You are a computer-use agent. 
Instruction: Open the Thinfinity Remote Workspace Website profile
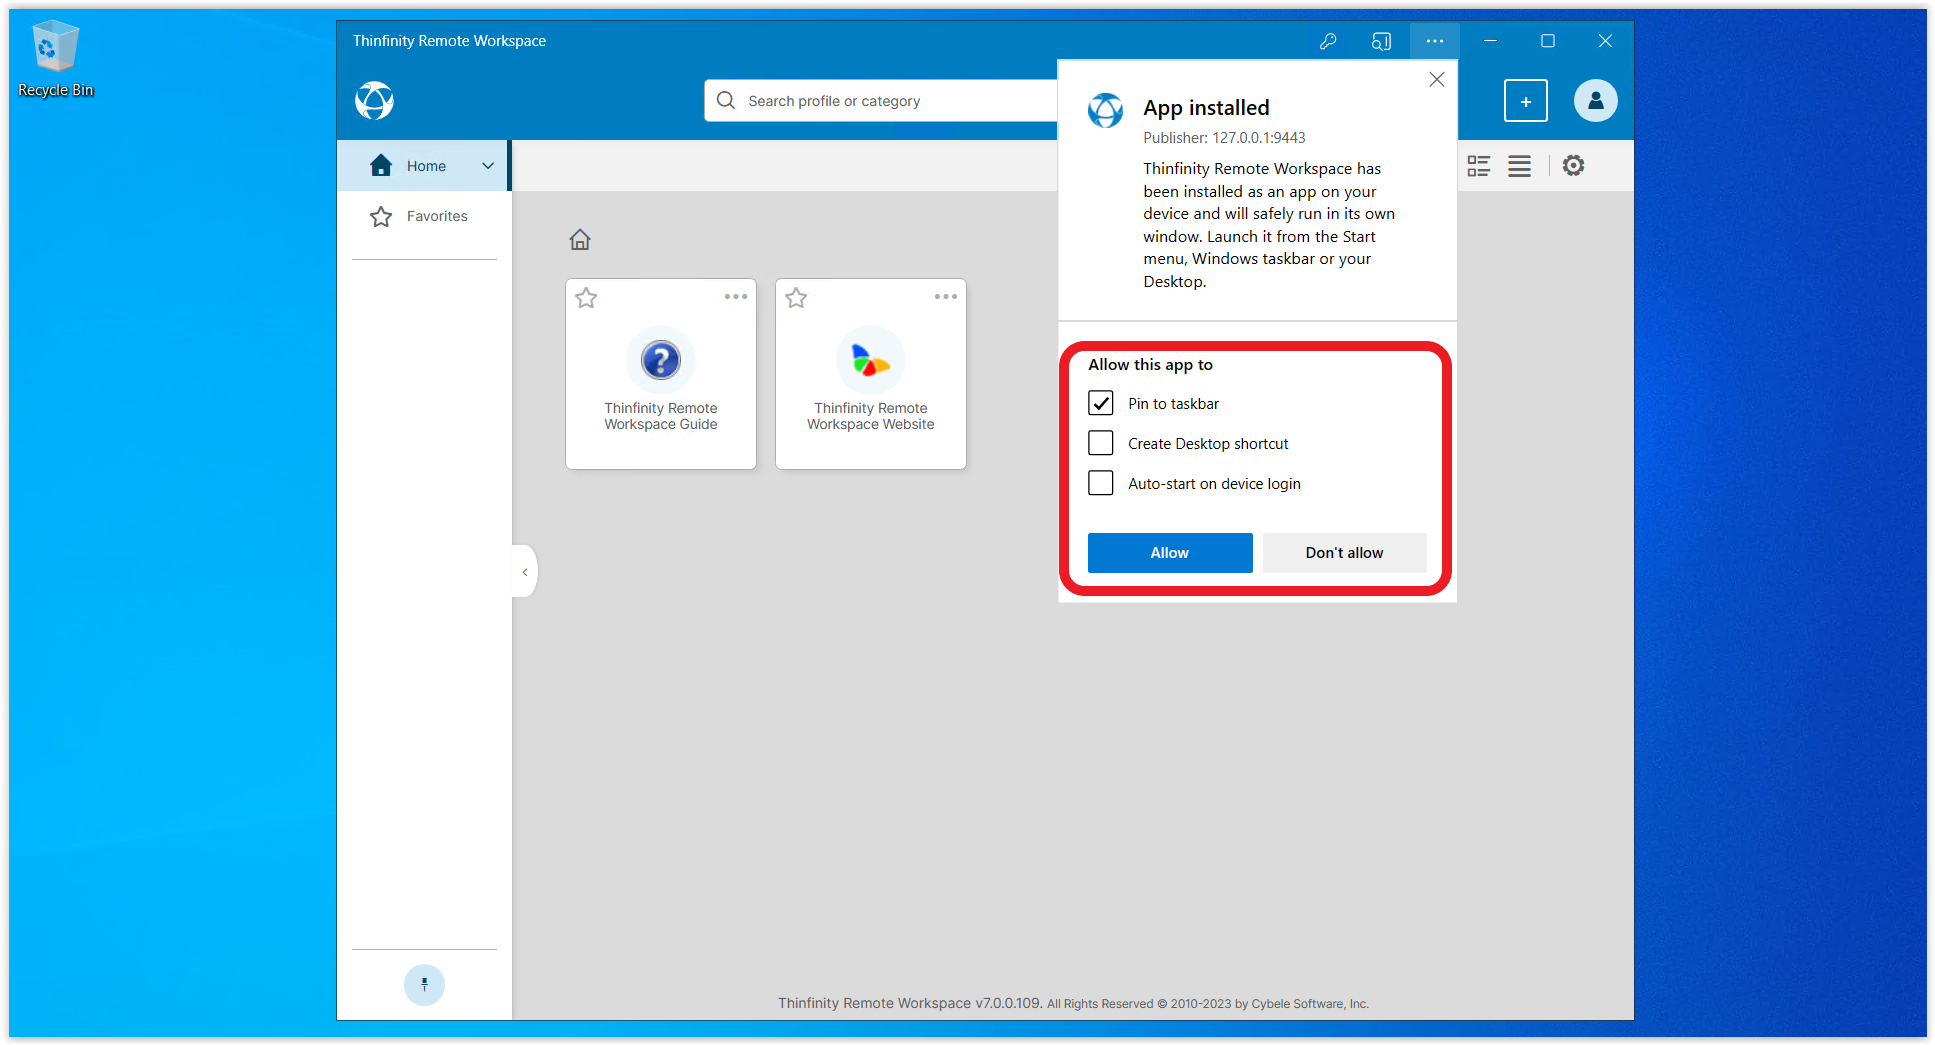(871, 374)
